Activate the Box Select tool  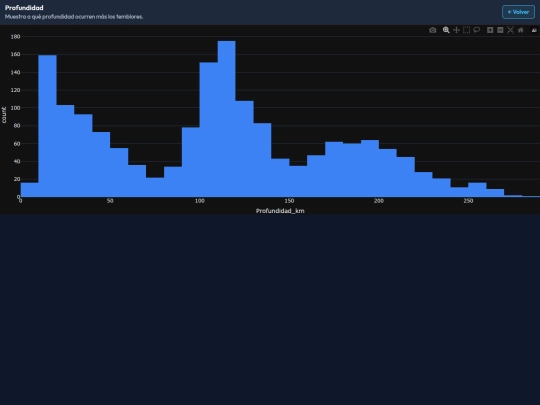[466, 30]
